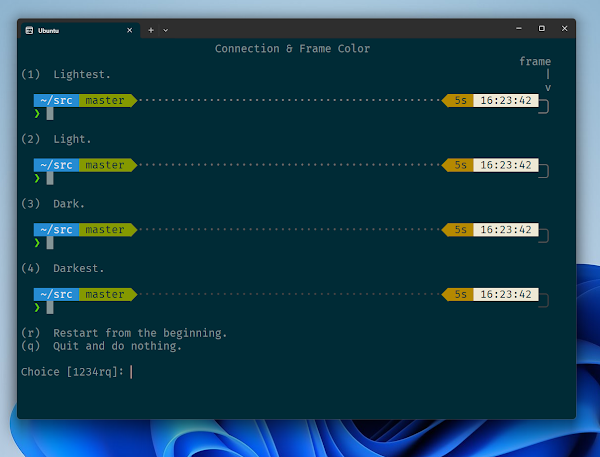
Task: Click the green prompt chevron under Light
Action: 37,178
